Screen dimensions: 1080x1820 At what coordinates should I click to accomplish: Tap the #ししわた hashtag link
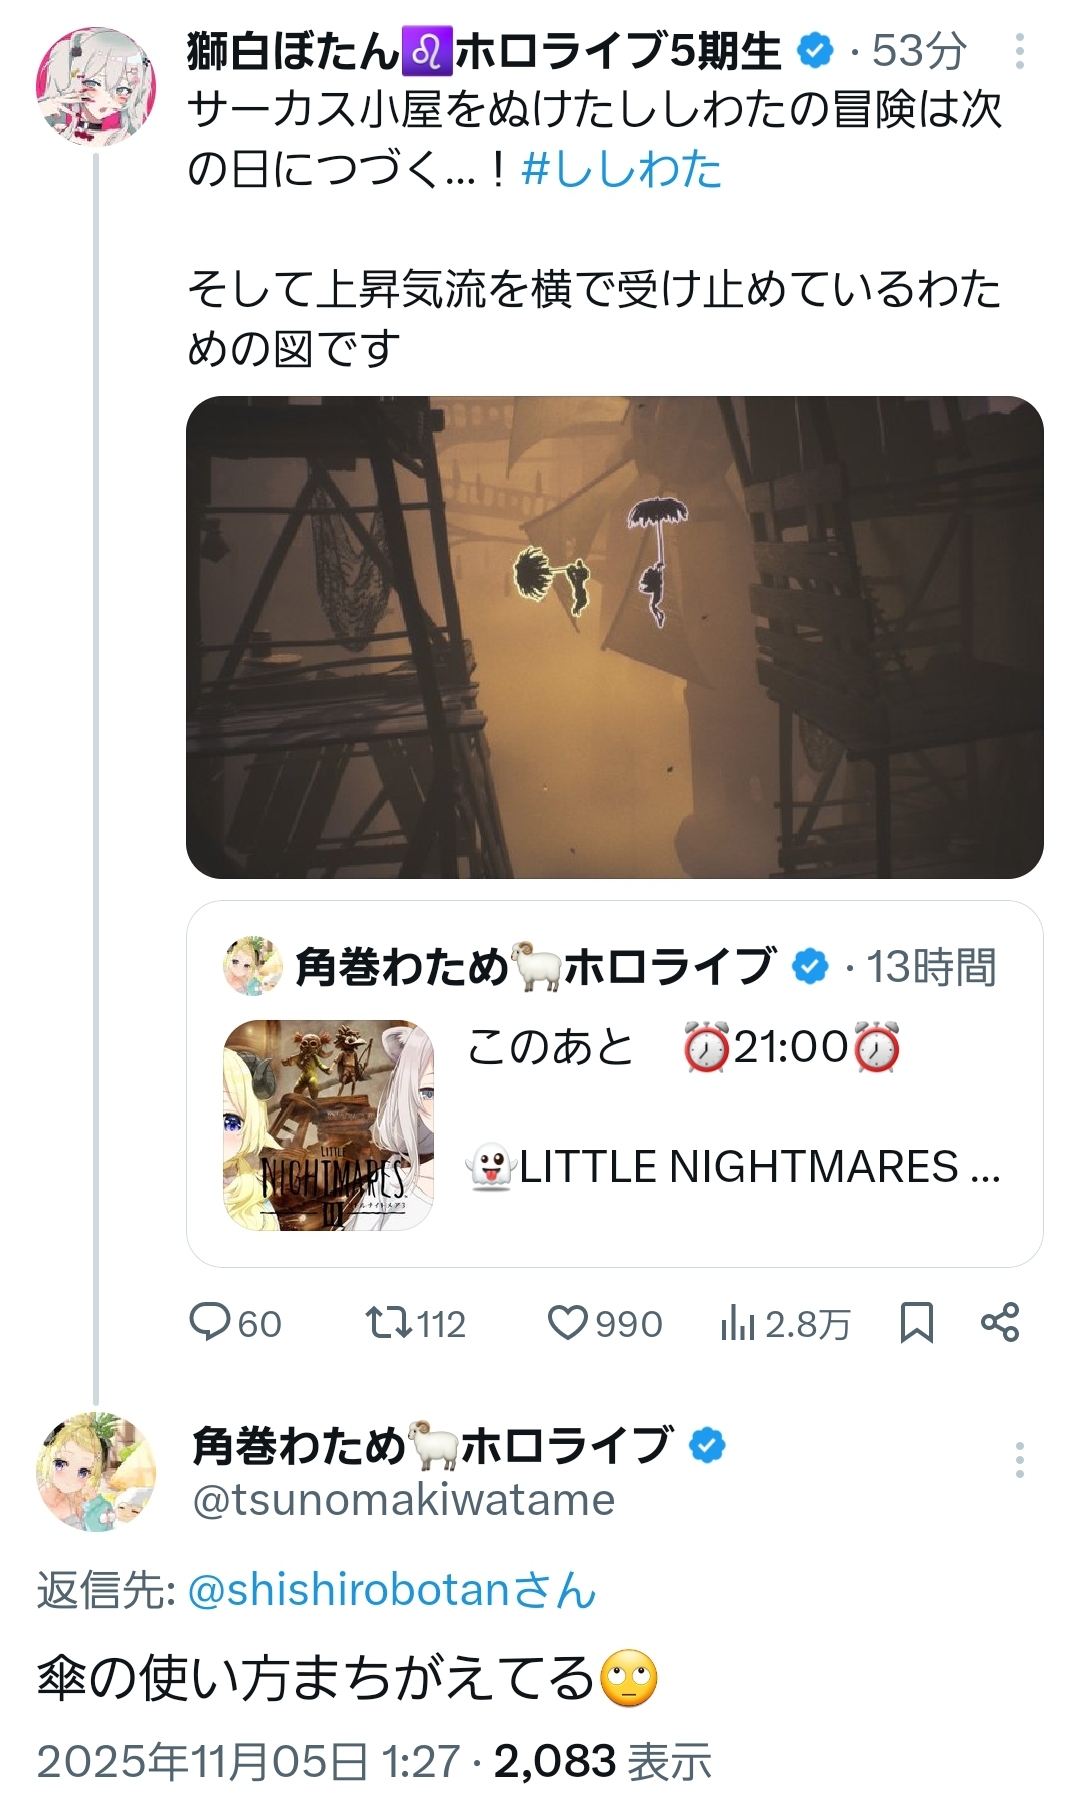pyautogui.click(x=621, y=169)
